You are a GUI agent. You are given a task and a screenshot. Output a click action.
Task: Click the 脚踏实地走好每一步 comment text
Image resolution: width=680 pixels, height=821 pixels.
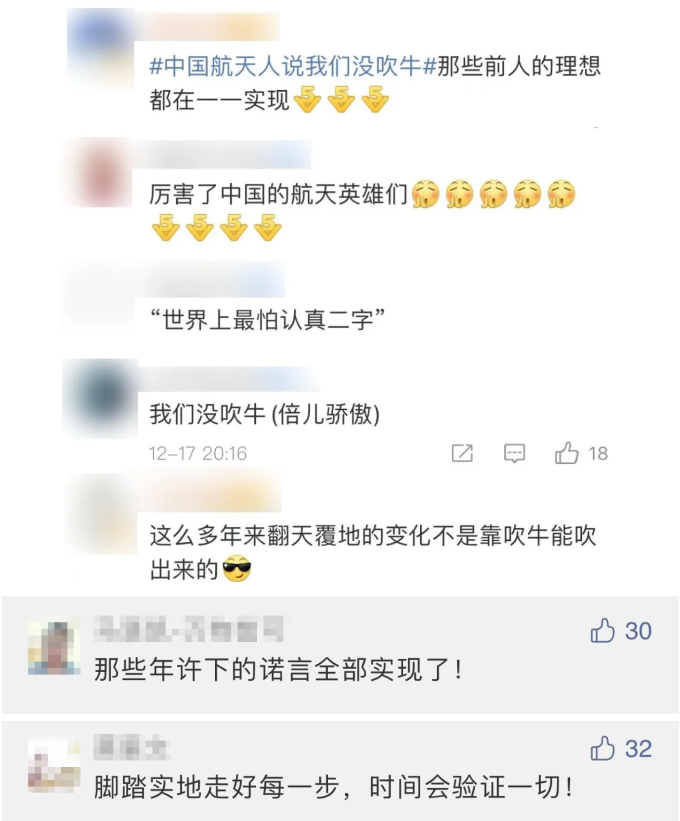coord(333,787)
